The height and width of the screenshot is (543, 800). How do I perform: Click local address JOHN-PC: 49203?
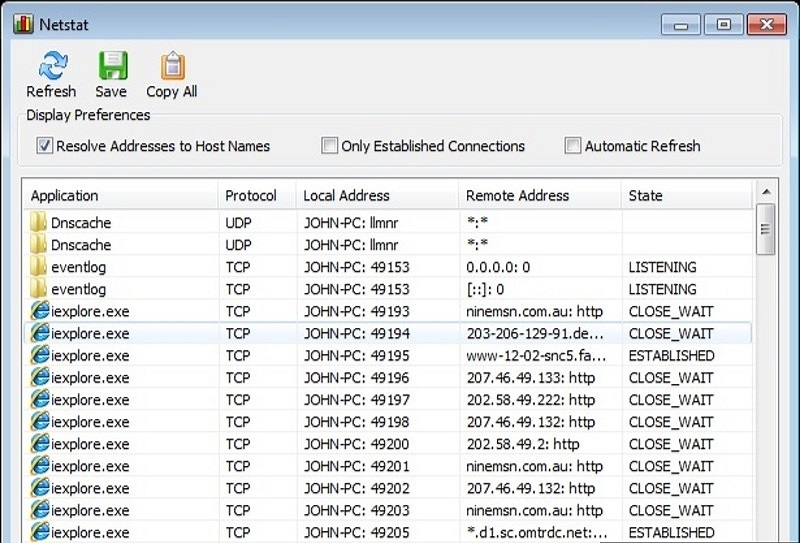tap(357, 510)
